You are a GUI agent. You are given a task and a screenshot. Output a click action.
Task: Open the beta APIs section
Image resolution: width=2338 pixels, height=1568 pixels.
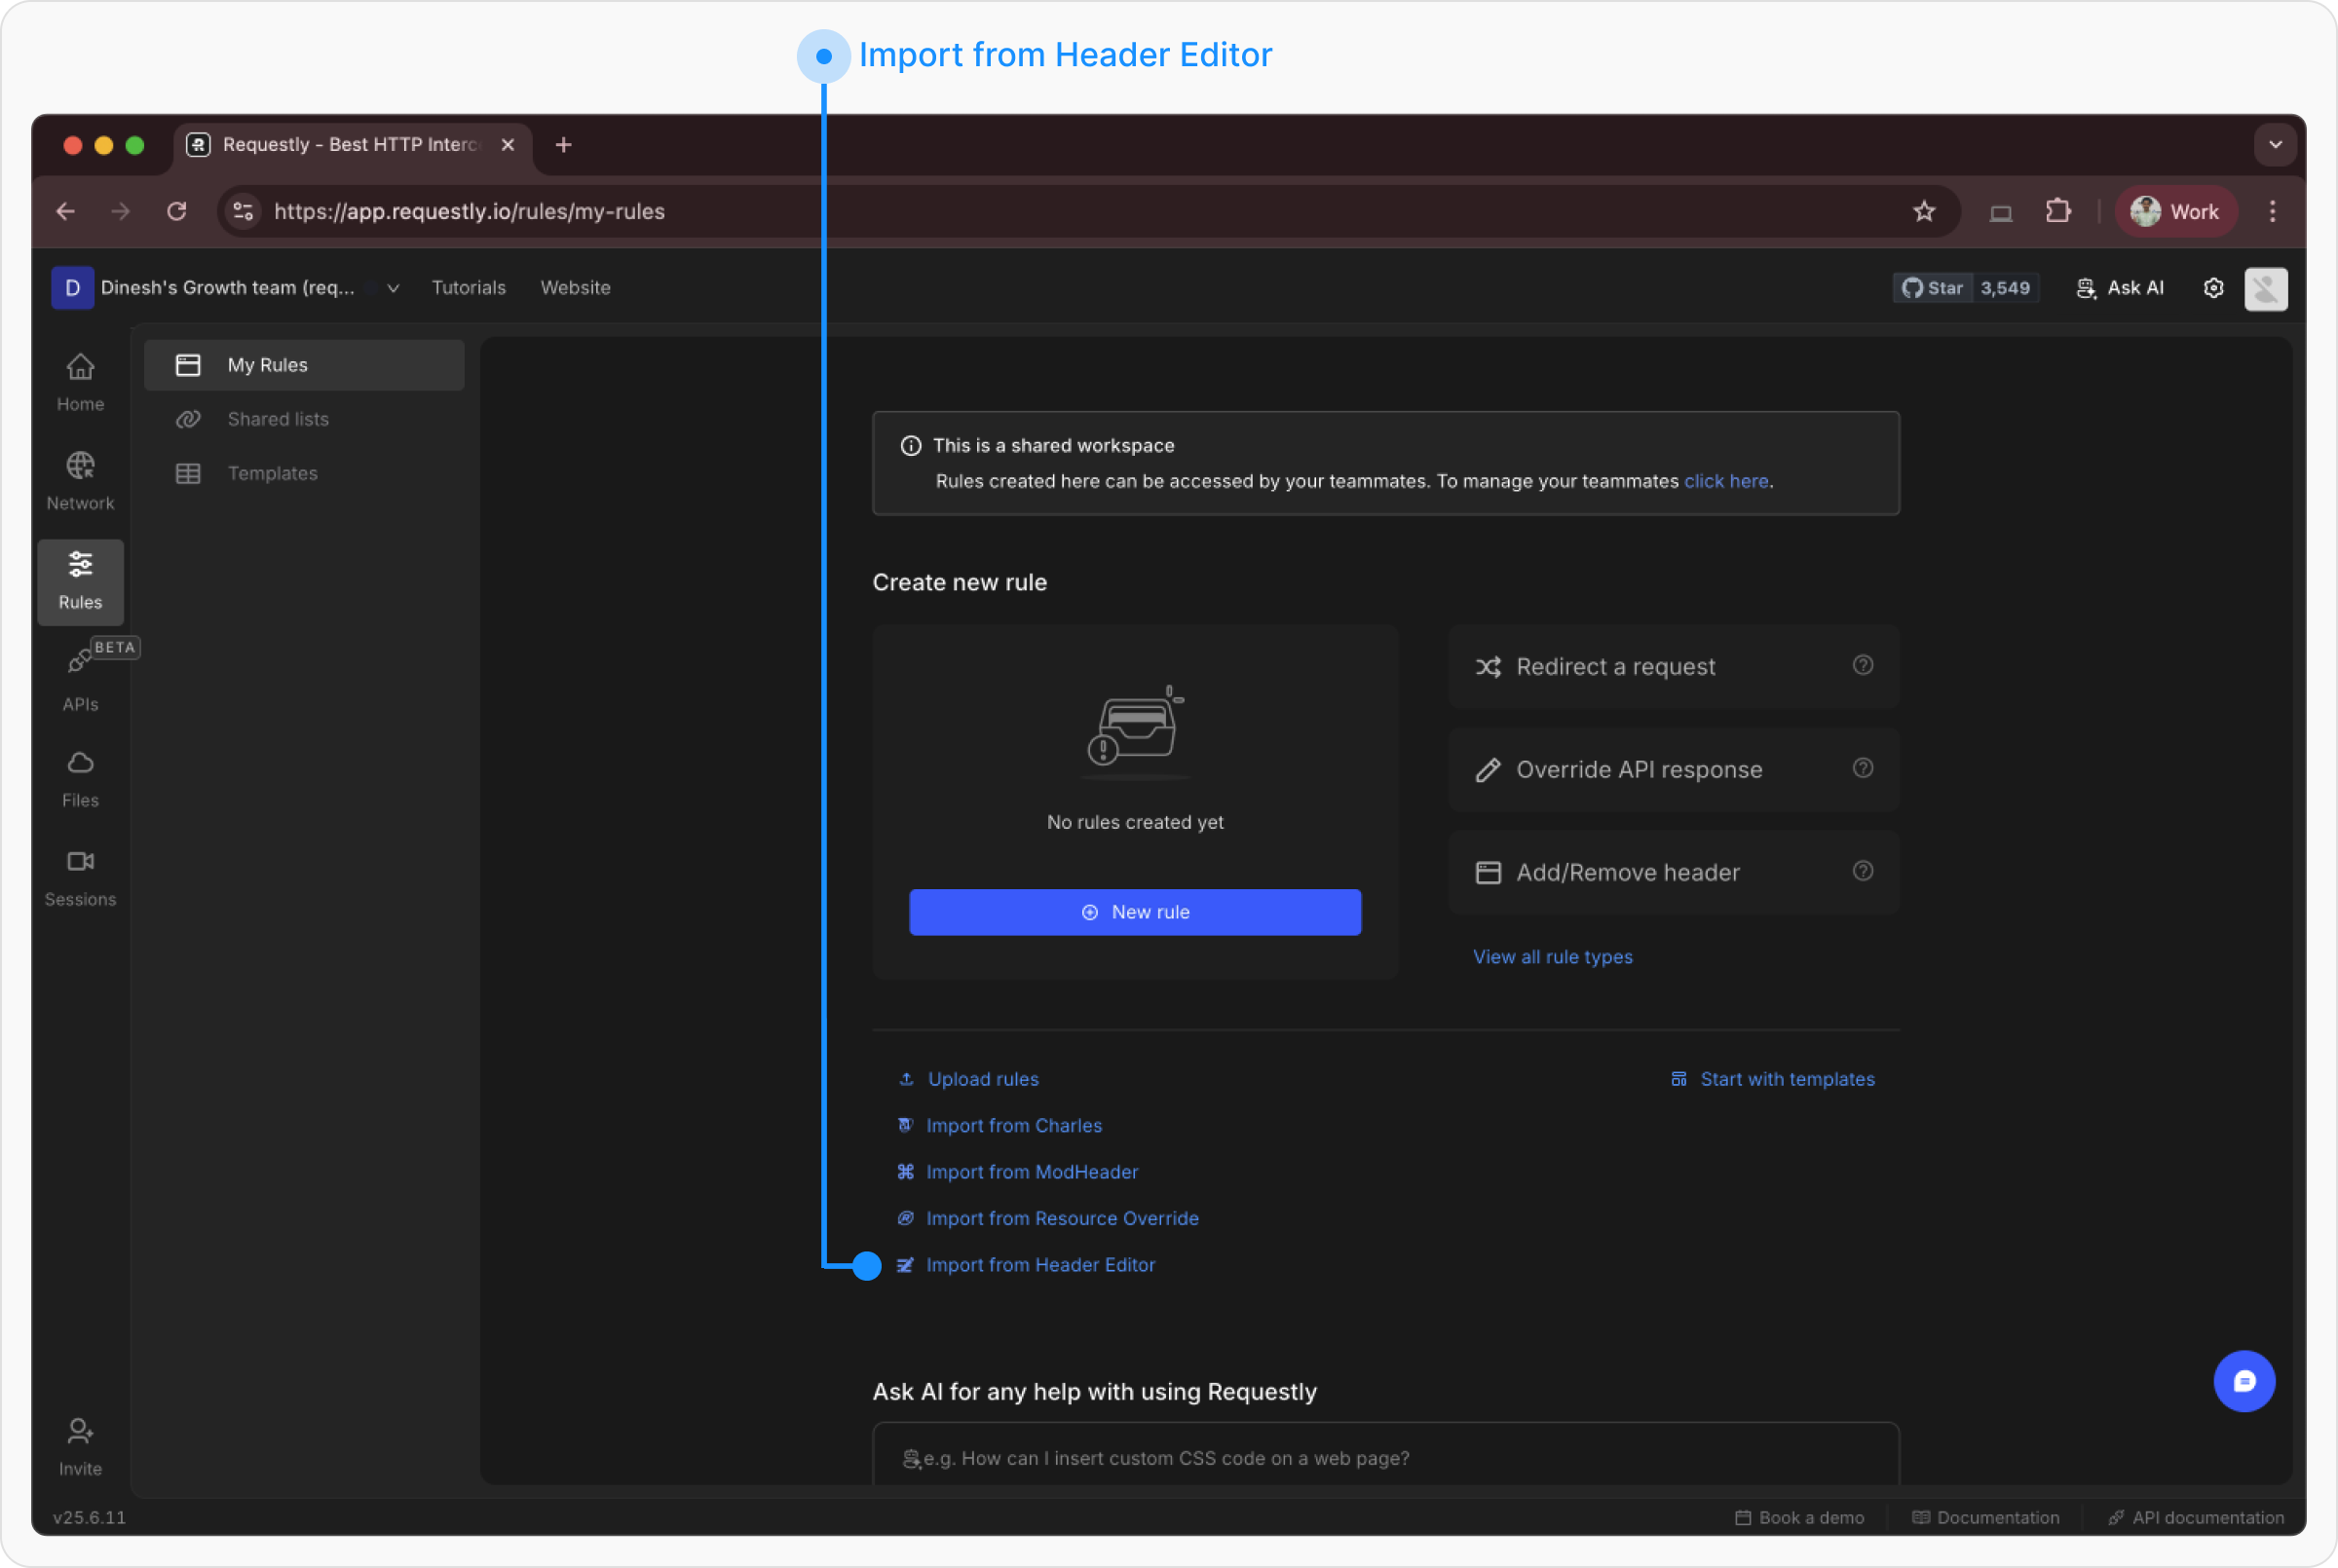click(x=80, y=680)
